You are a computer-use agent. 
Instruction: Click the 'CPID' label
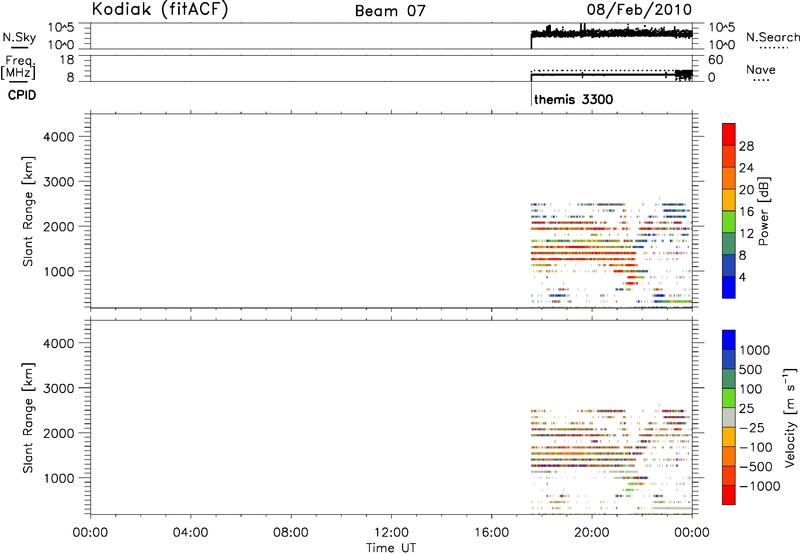coord(22,95)
